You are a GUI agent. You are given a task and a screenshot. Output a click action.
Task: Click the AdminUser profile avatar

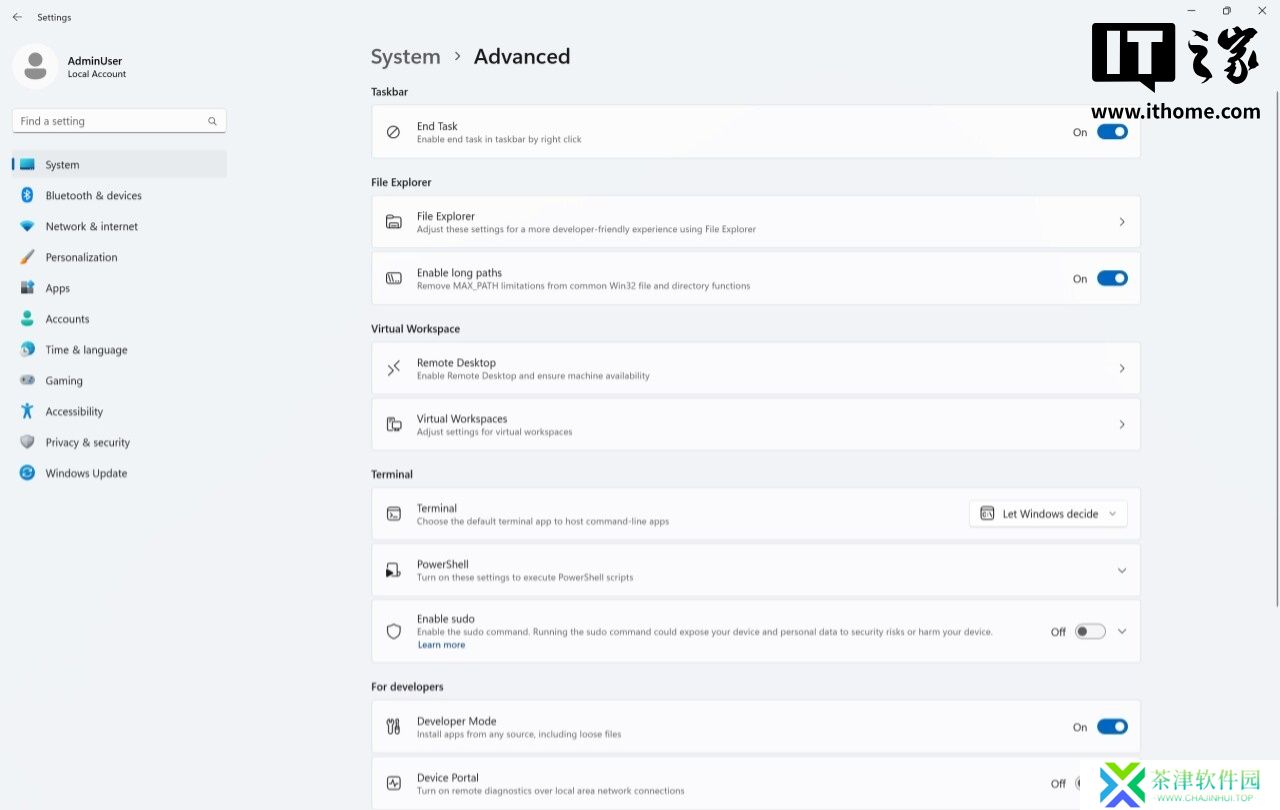[35, 66]
